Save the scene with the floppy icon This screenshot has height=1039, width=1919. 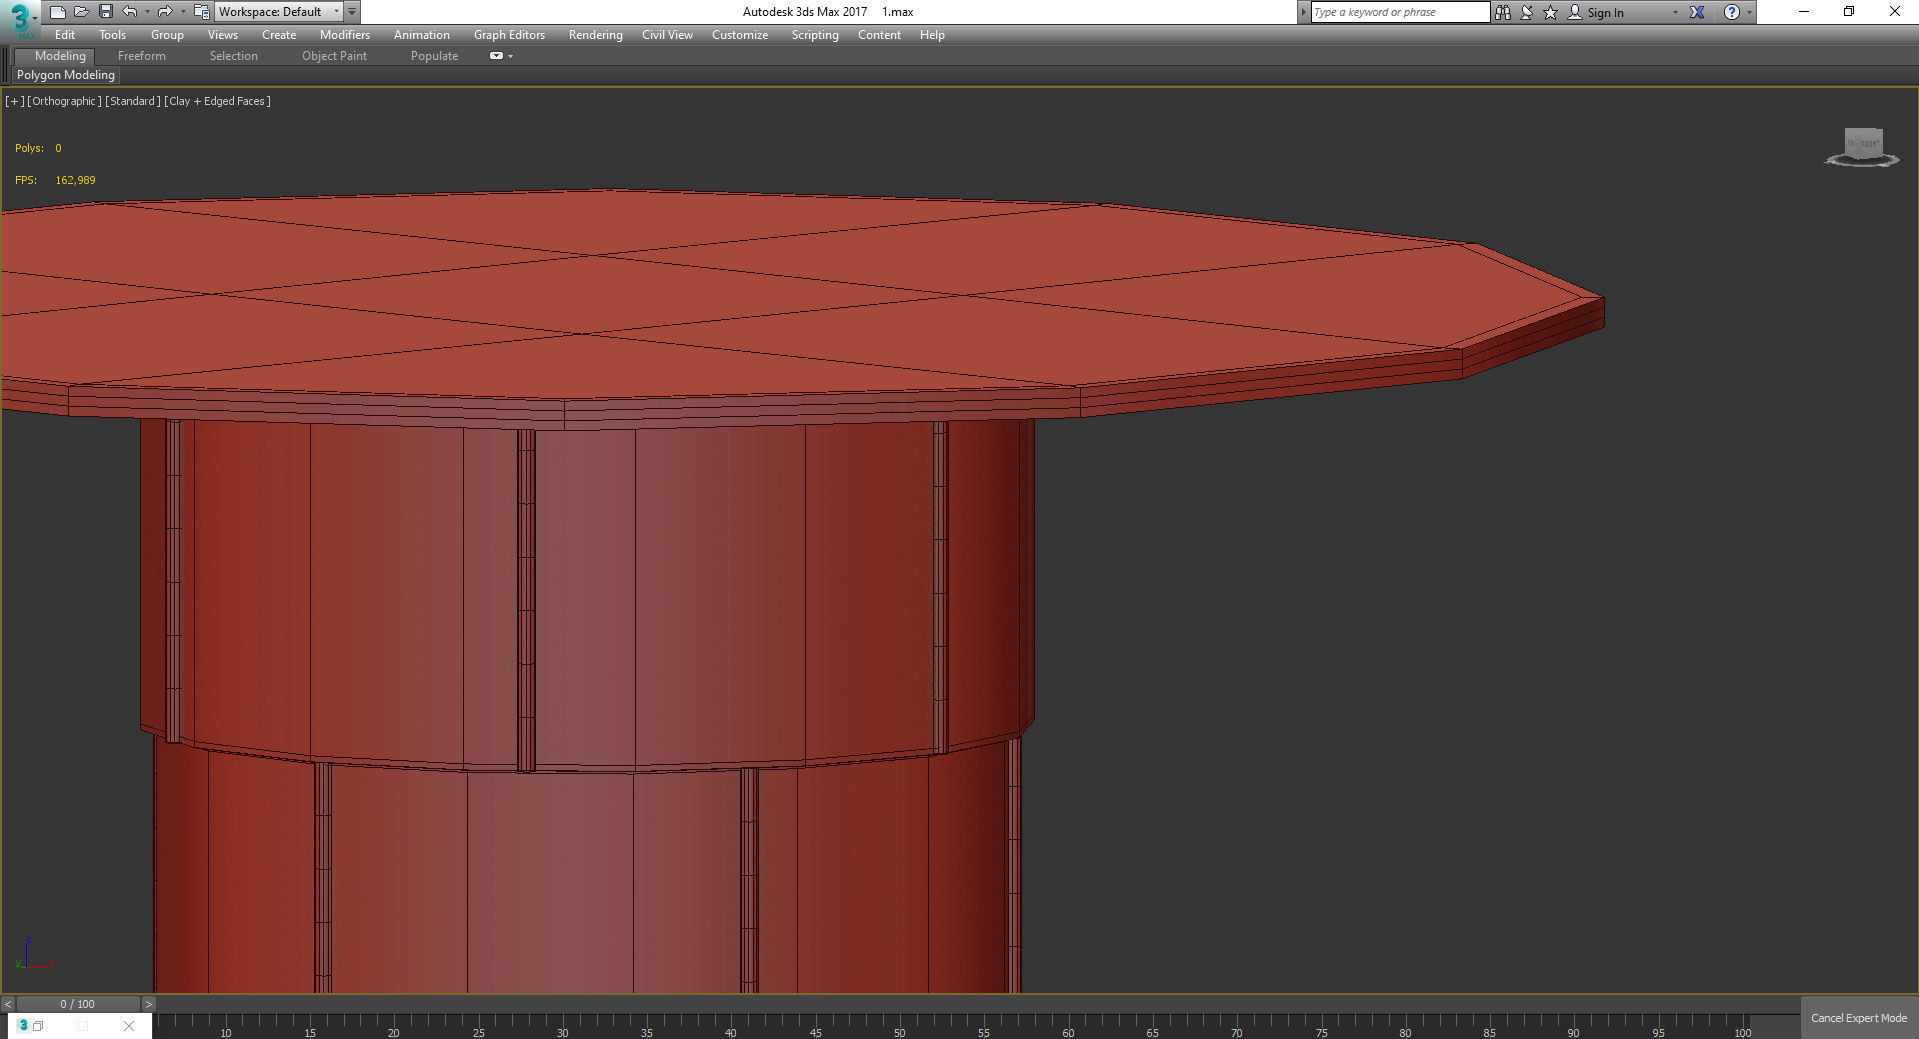[106, 12]
